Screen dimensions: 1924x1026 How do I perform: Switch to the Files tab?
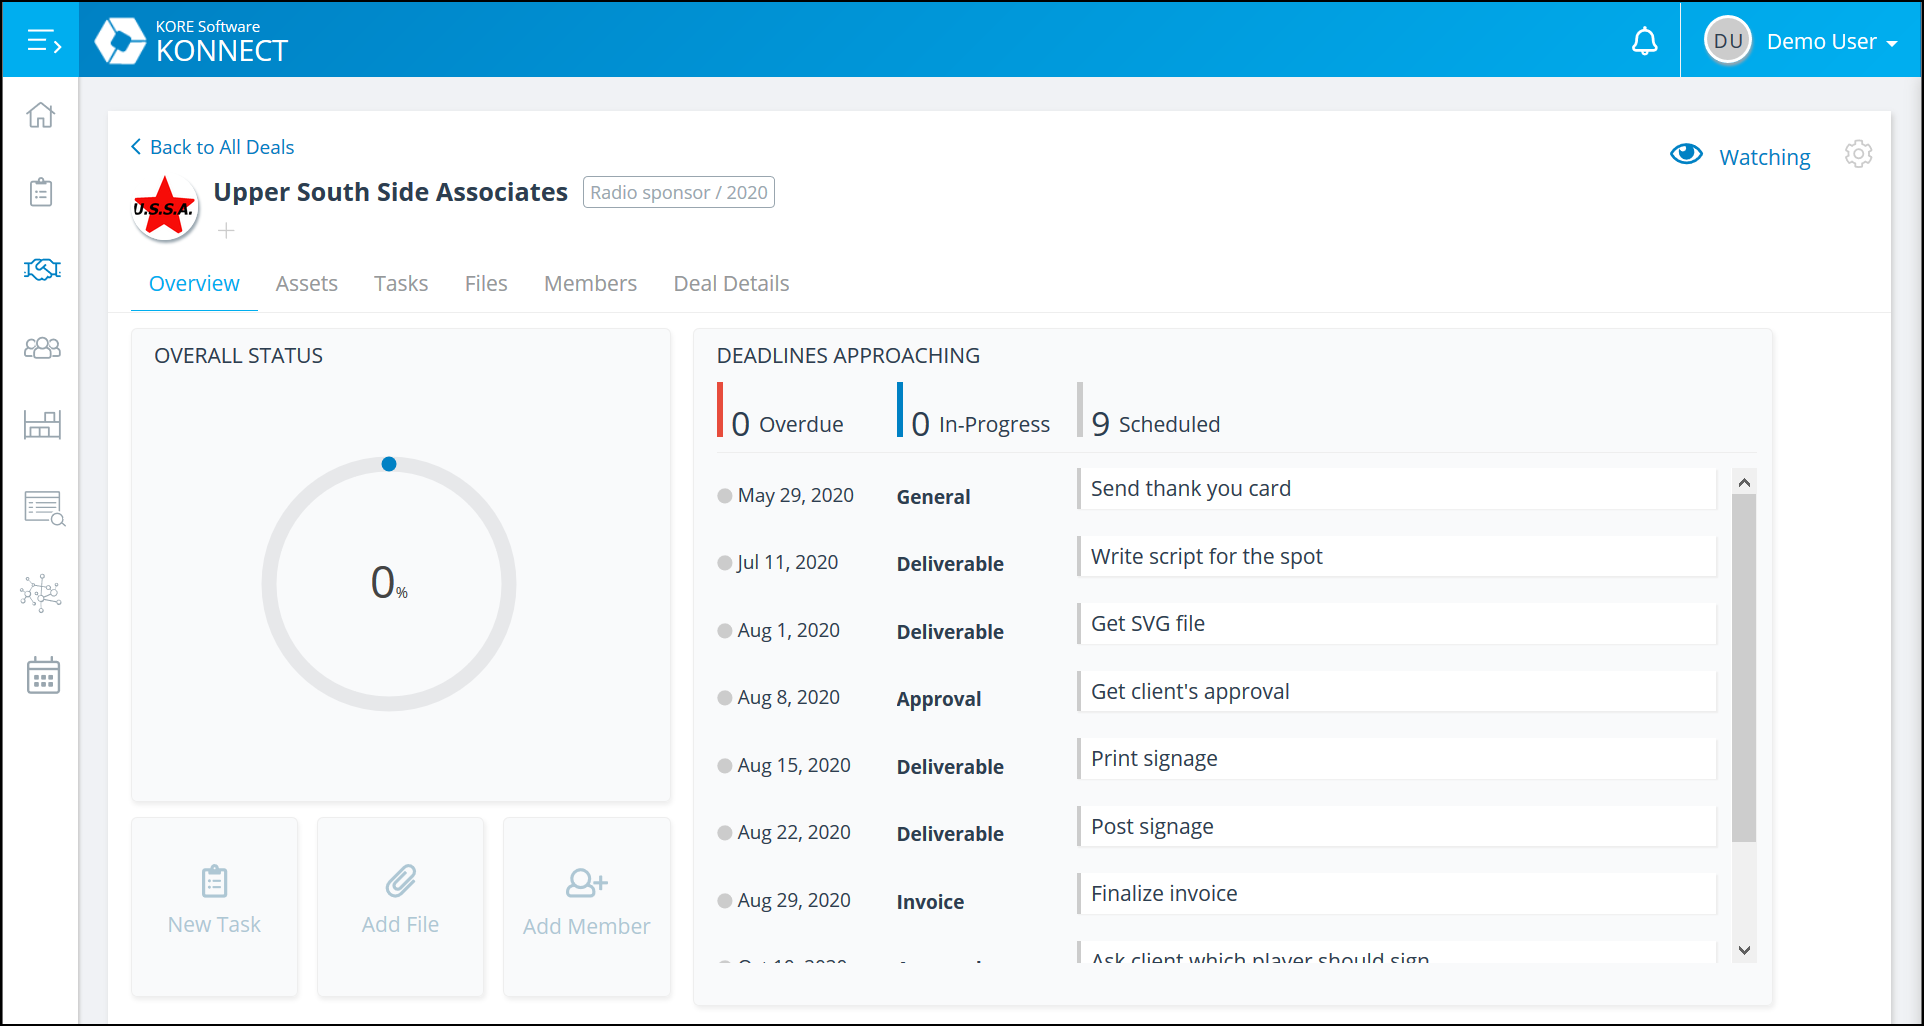click(486, 284)
